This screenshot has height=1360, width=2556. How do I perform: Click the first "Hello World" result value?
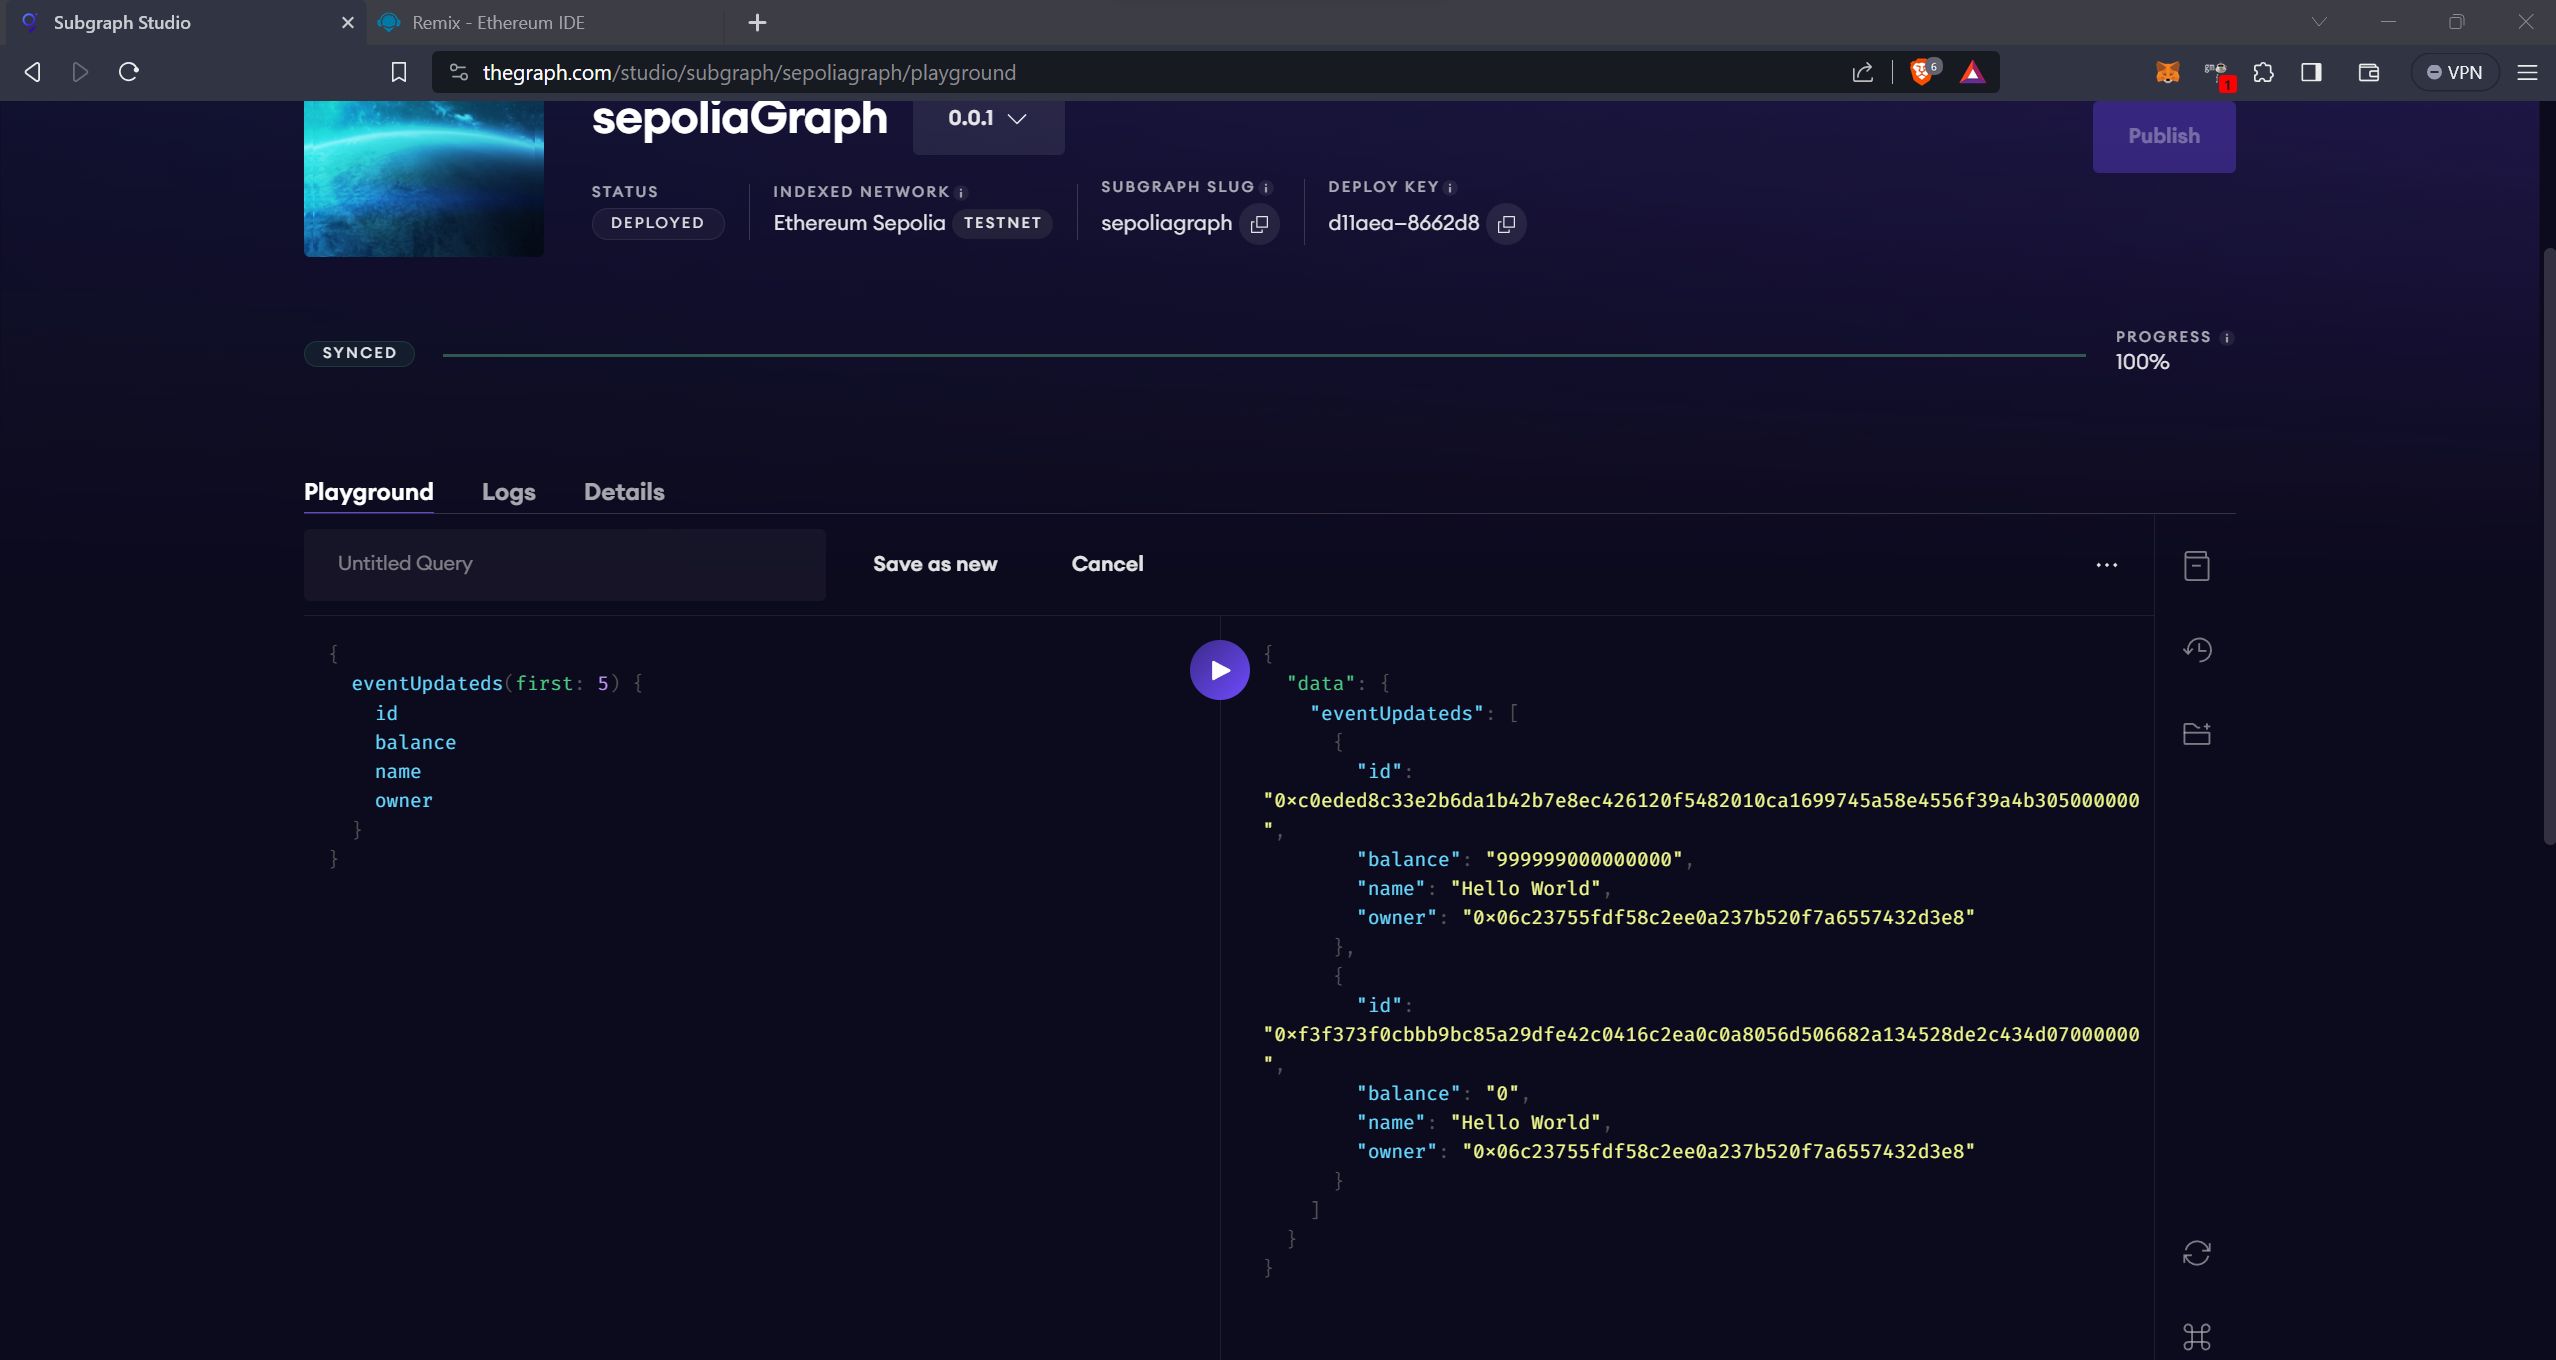coord(1525,889)
